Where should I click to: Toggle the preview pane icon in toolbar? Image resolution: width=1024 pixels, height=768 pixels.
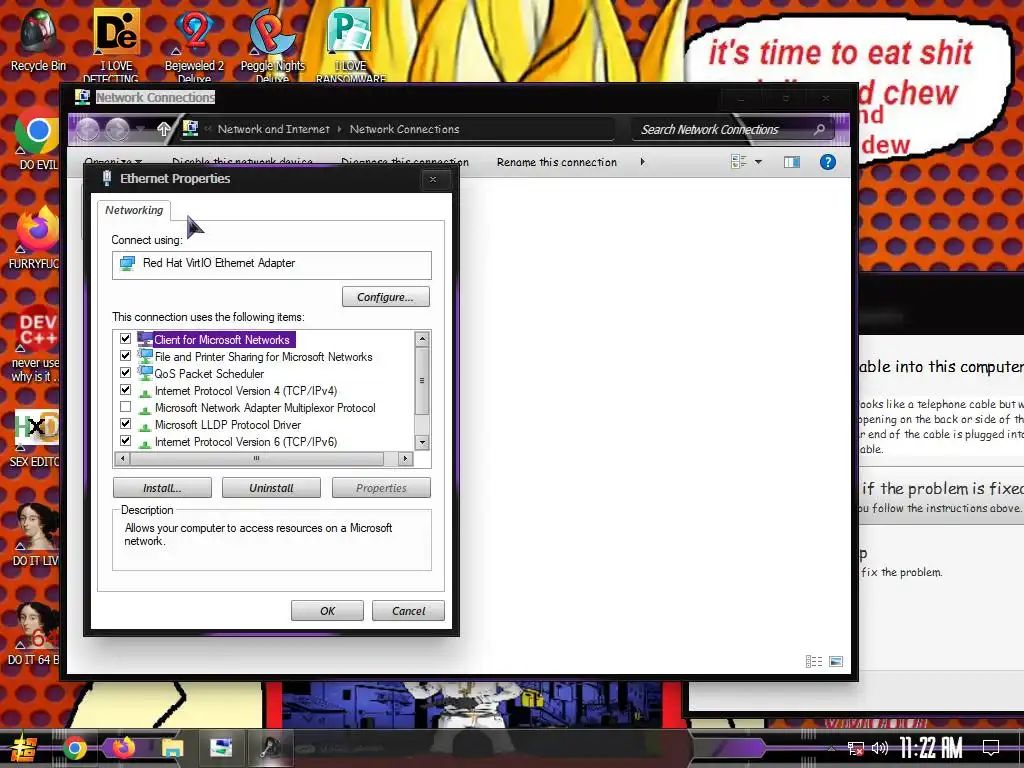[x=792, y=162]
